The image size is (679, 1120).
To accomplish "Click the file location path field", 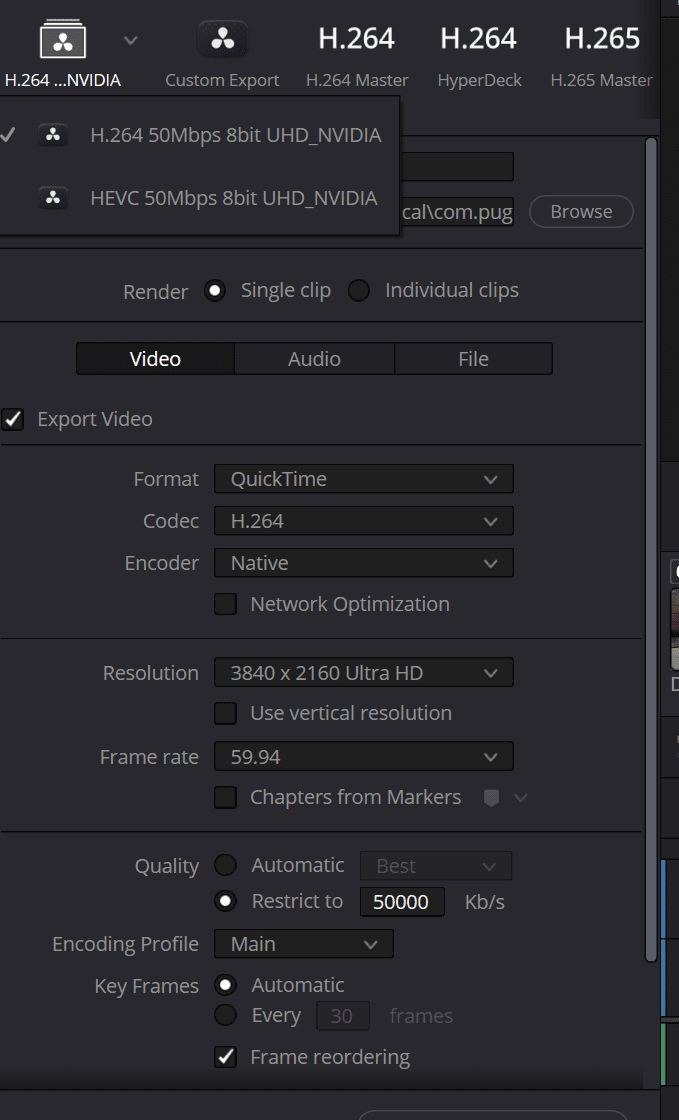I will (456, 211).
